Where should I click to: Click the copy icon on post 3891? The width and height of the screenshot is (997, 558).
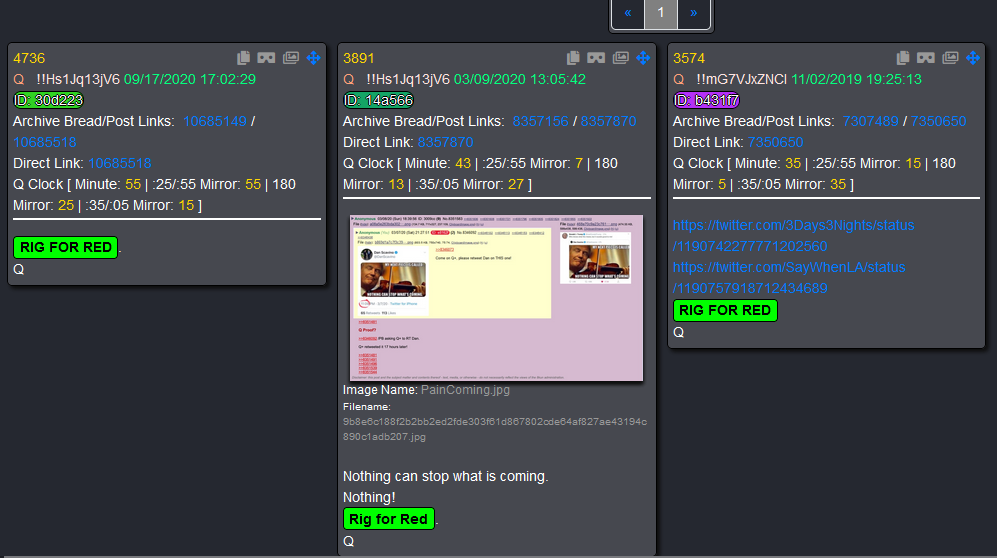click(x=573, y=58)
